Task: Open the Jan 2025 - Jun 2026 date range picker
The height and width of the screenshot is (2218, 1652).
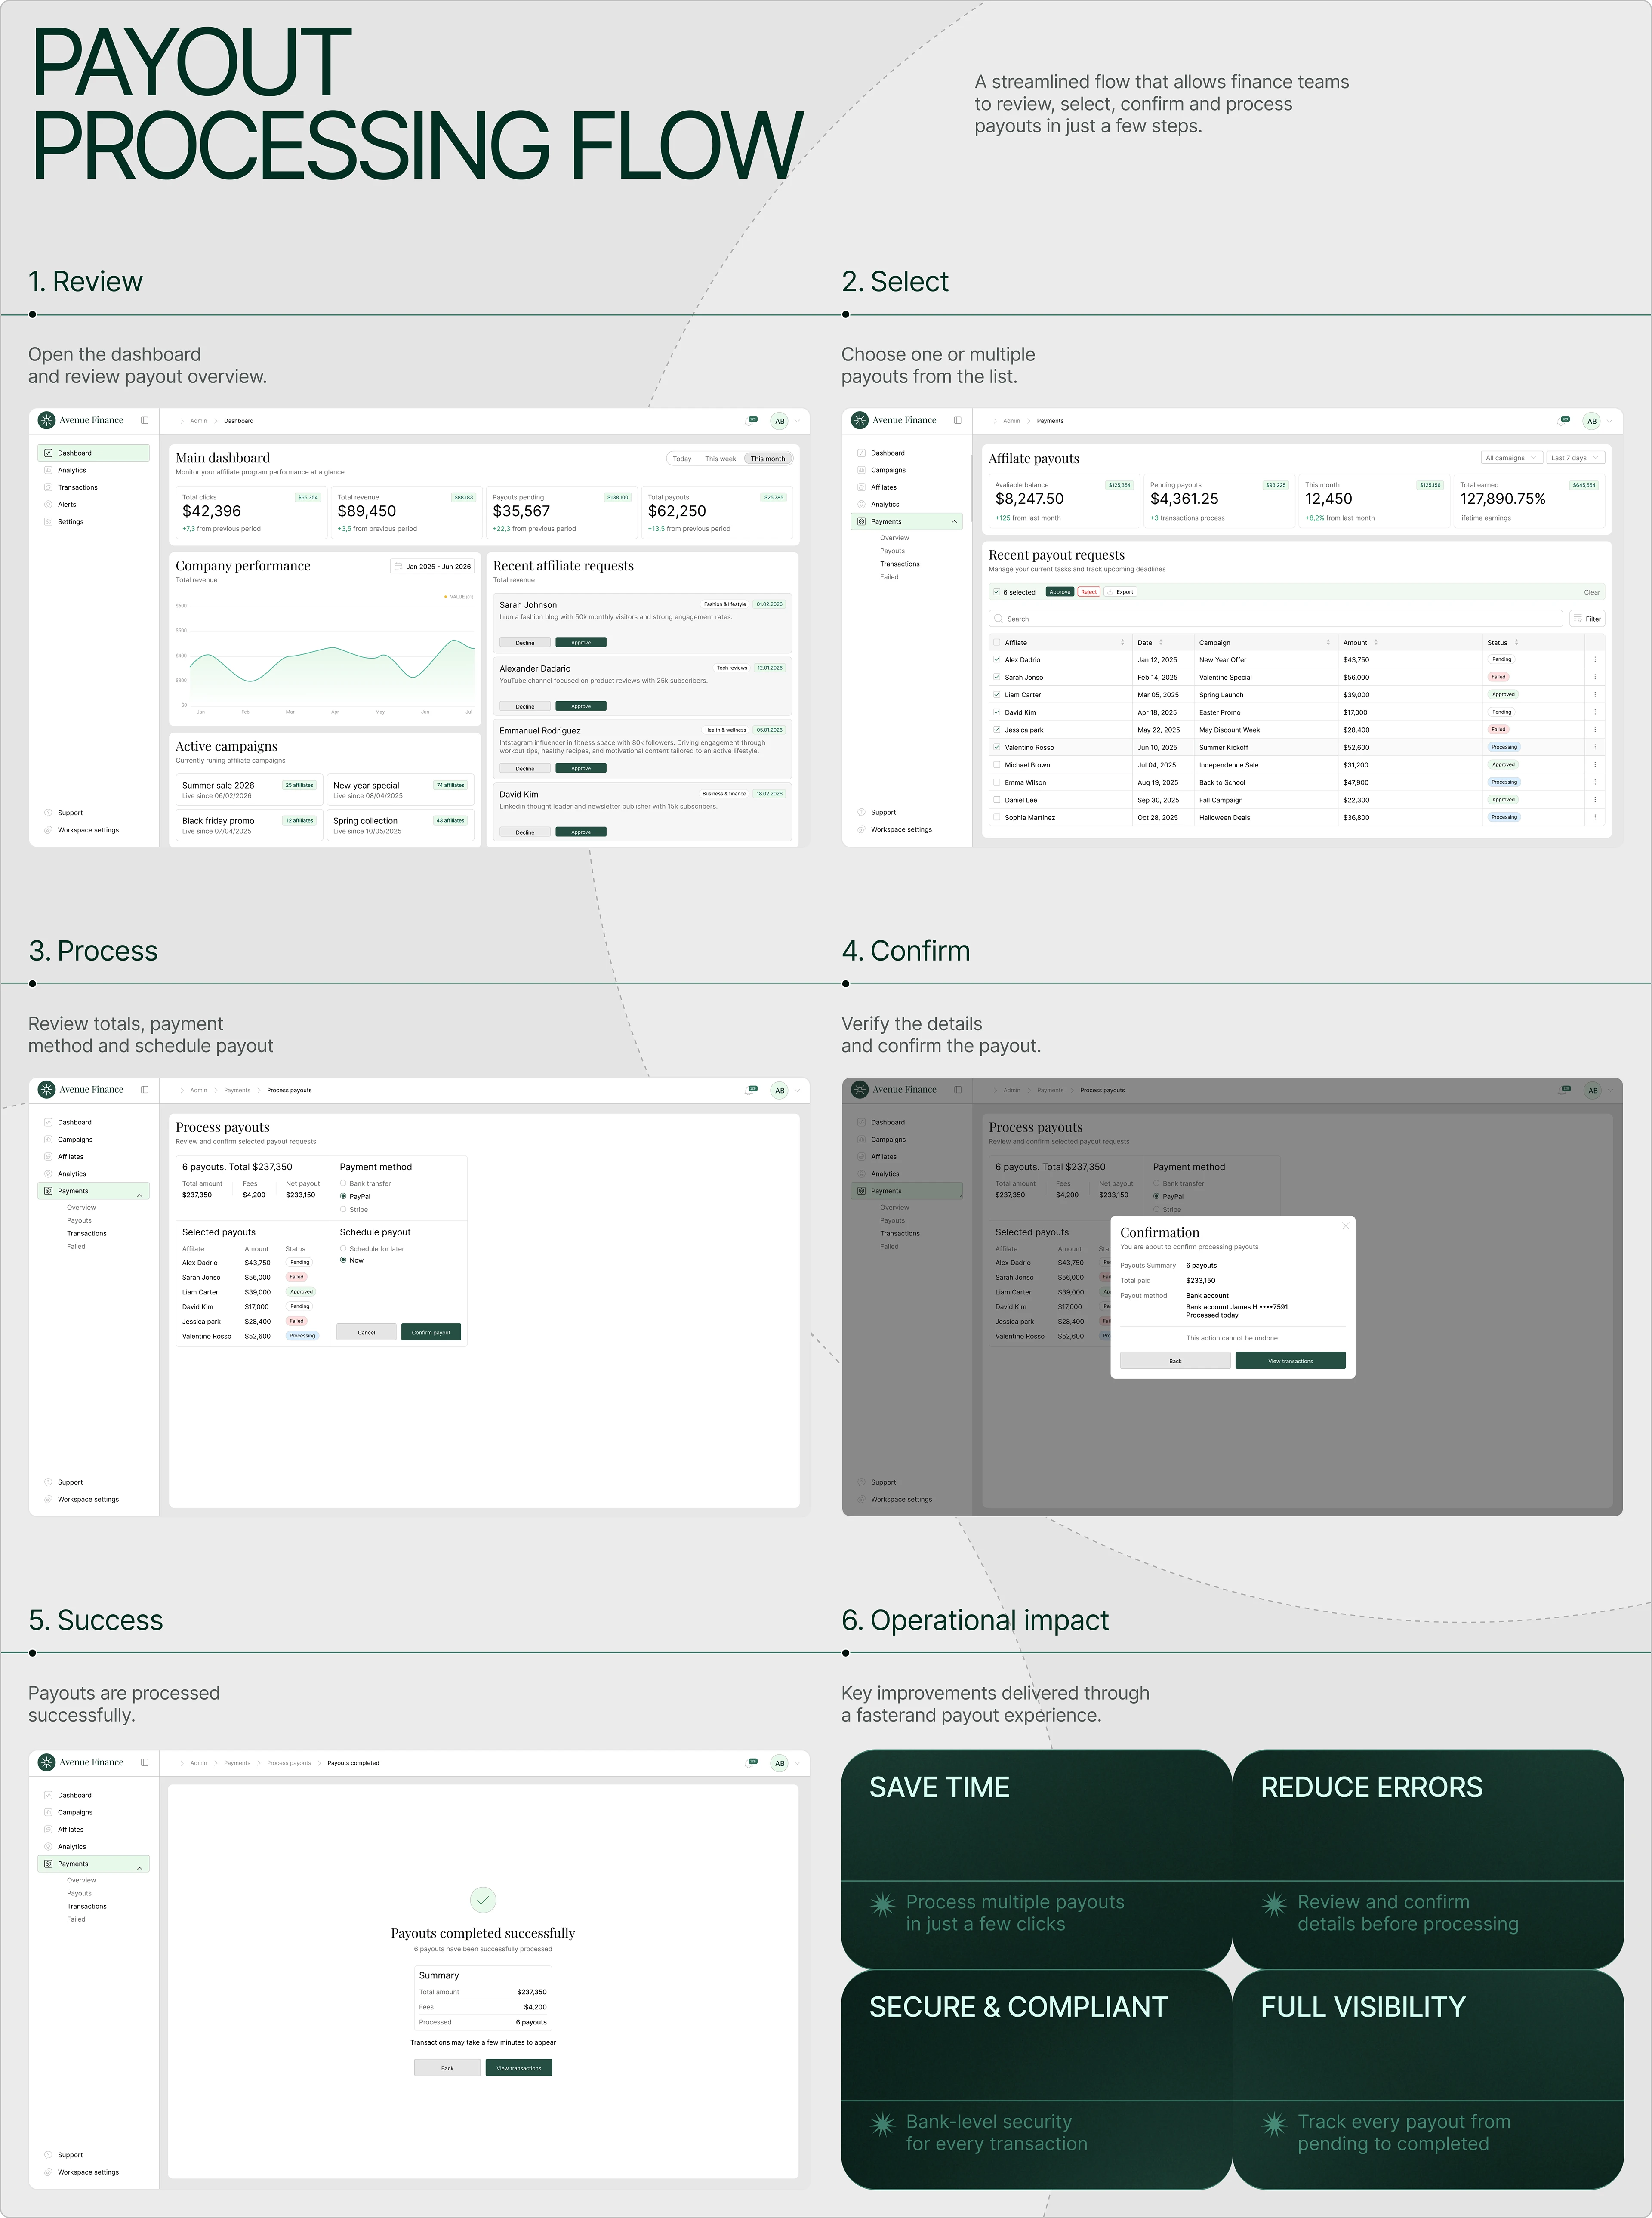Action: click(x=432, y=567)
